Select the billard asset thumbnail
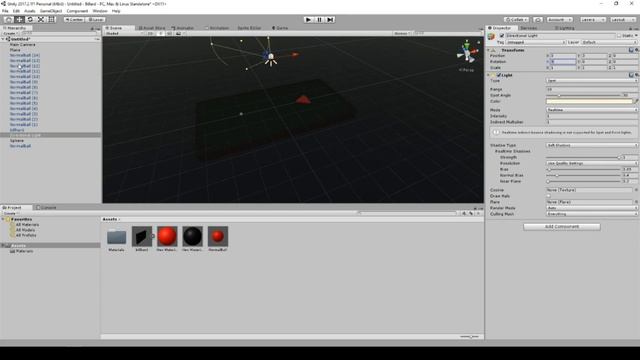640x360 pixels. click(142, 237)
